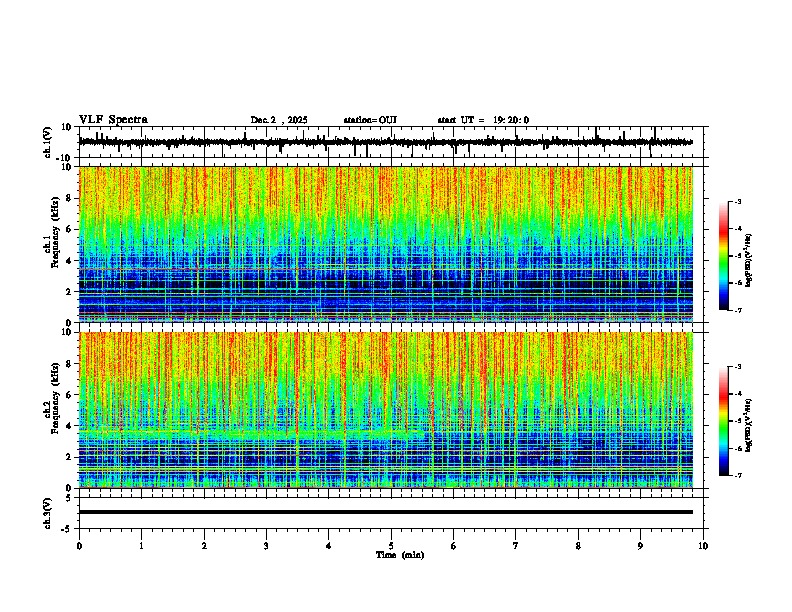
Task: Select the ch.1(V) waveform trace panel
Action: (393, 142)
